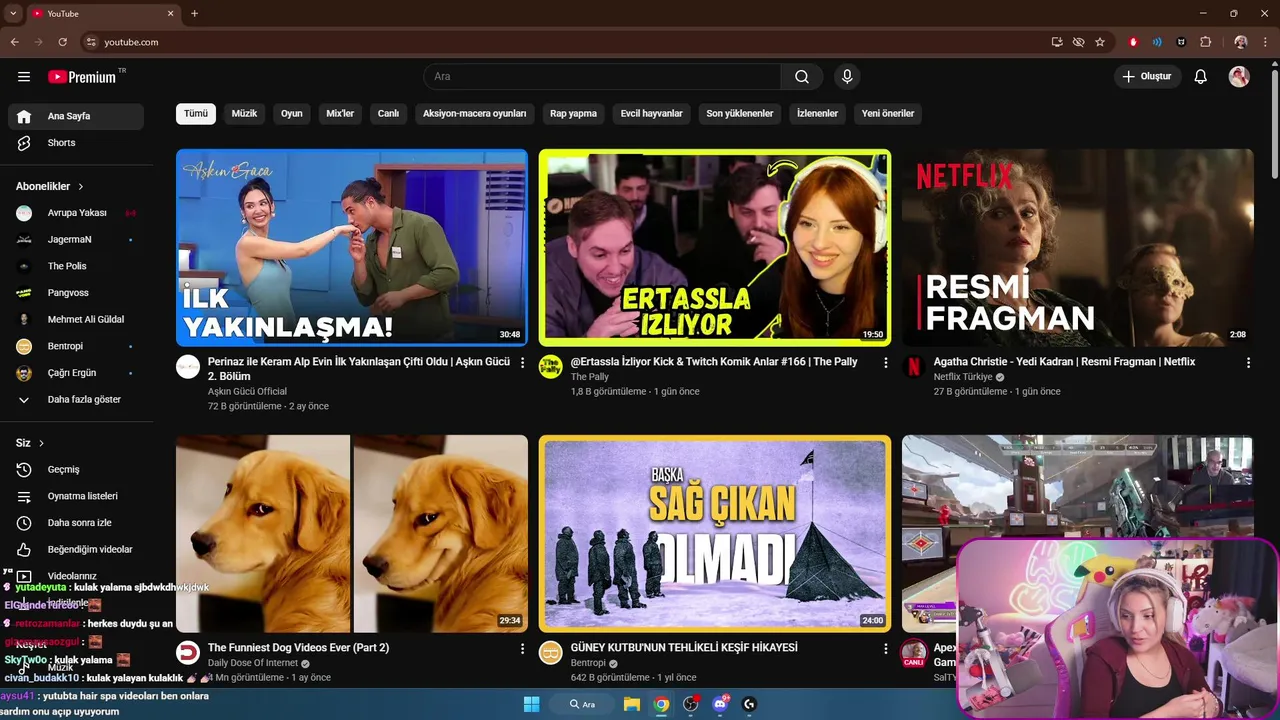Select the Aksiyon-macera oyunları chip

[x=474, y=114]
